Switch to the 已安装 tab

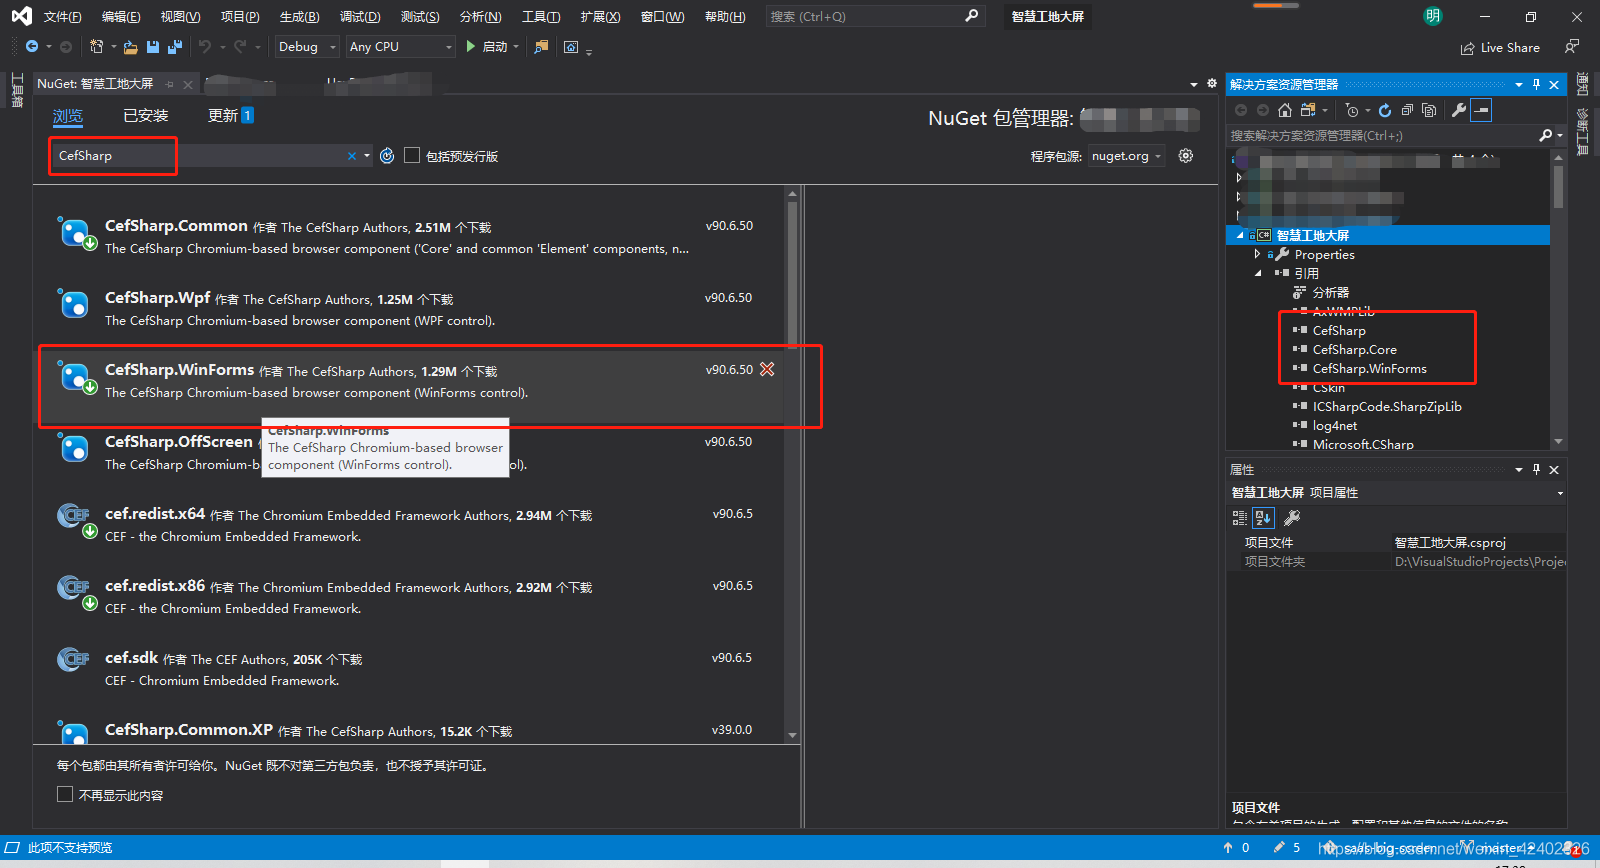[x=145, y=116]
